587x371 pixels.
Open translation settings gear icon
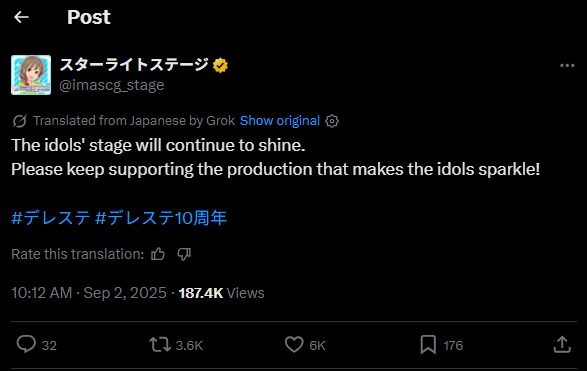click(x=332, y=121)
